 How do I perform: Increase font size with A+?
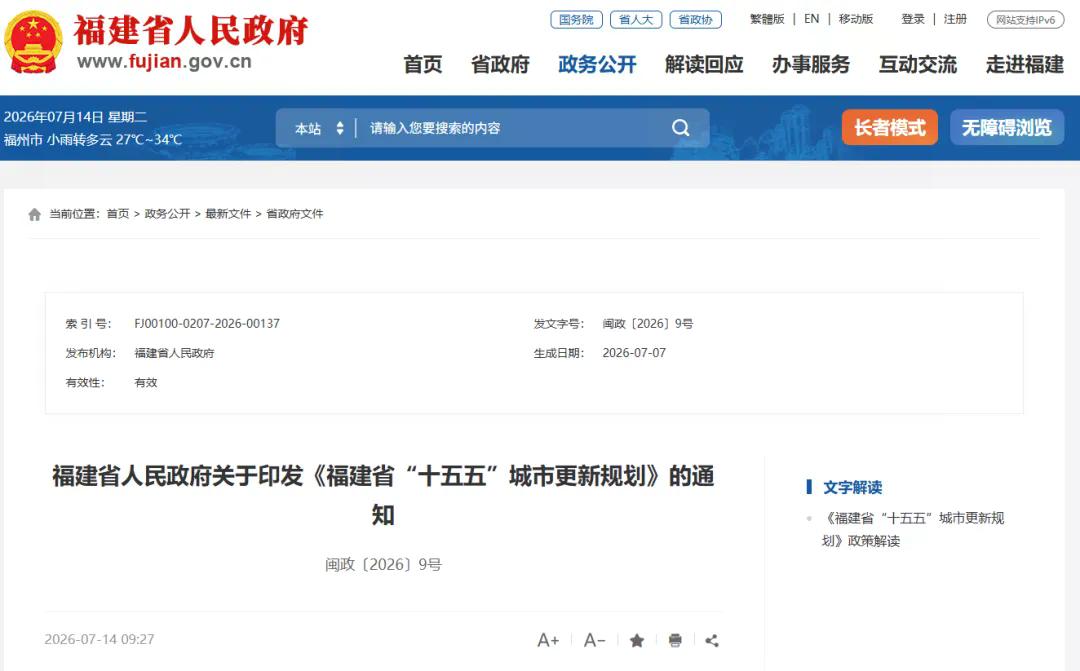click(548, 640)
